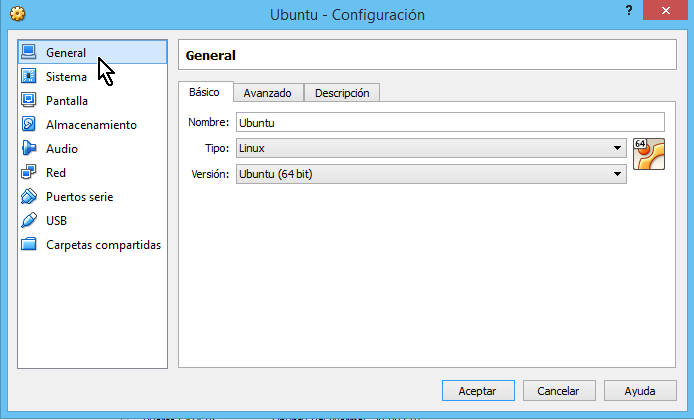
Task: Click the Sistema chip icon
Action: (x=29, y=76)
